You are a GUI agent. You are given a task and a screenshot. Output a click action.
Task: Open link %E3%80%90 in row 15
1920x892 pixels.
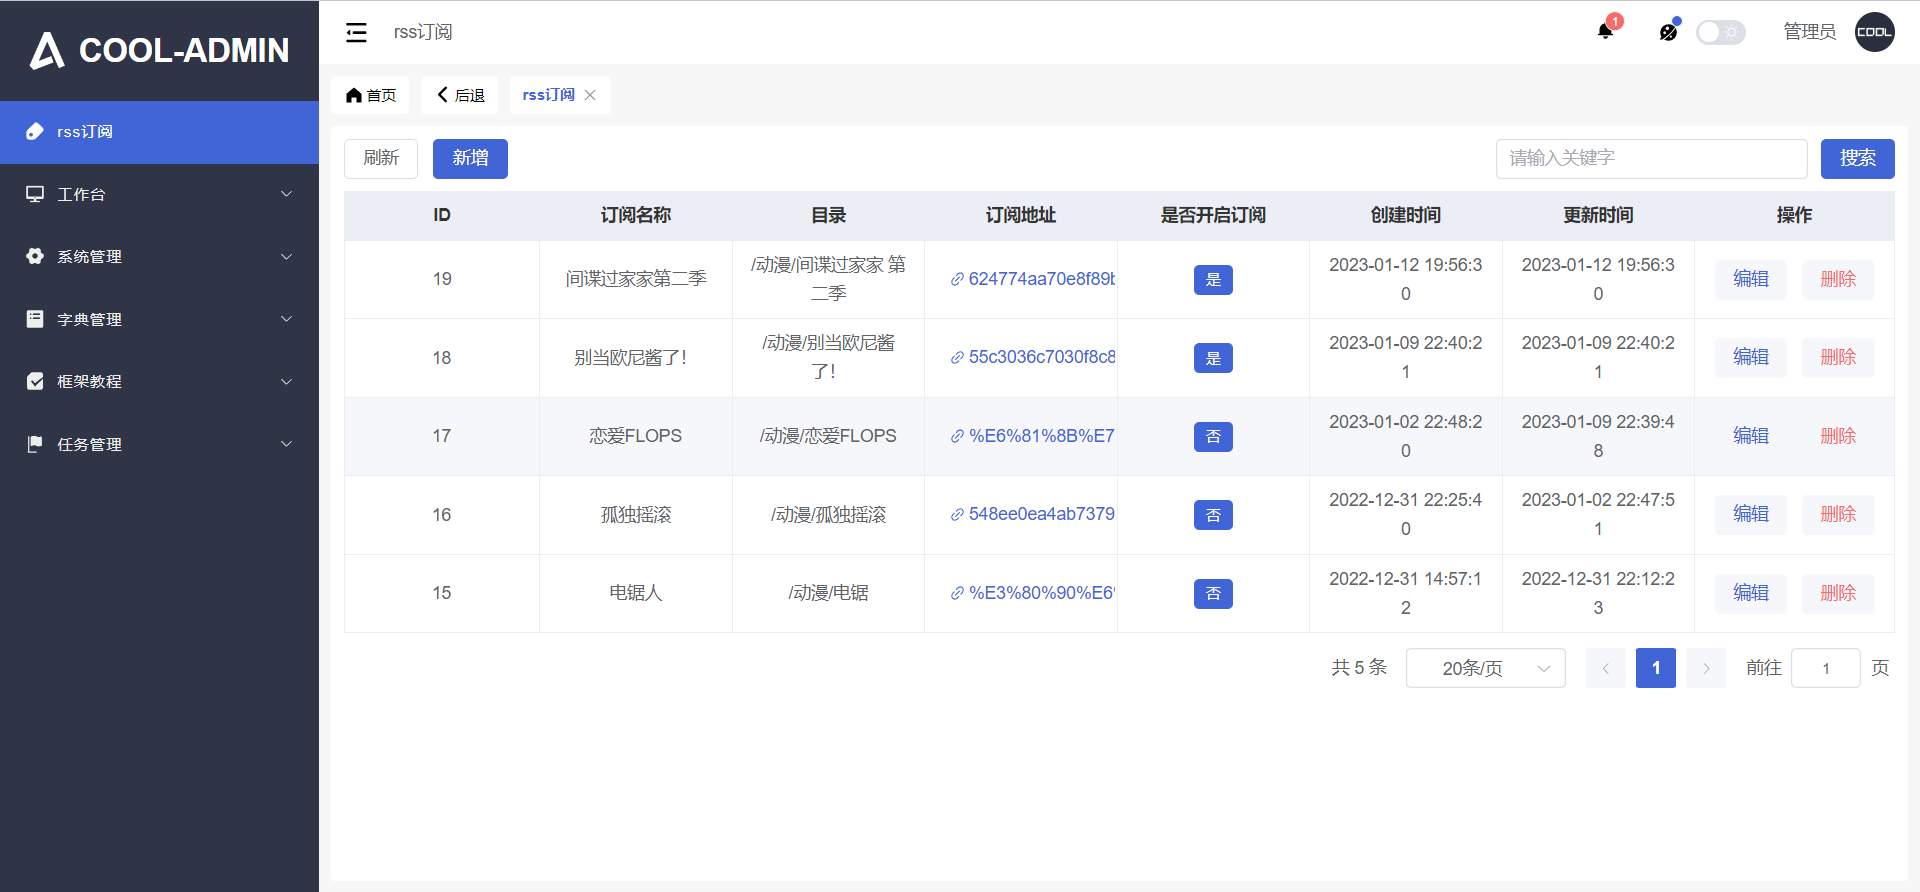[1033, 593]
